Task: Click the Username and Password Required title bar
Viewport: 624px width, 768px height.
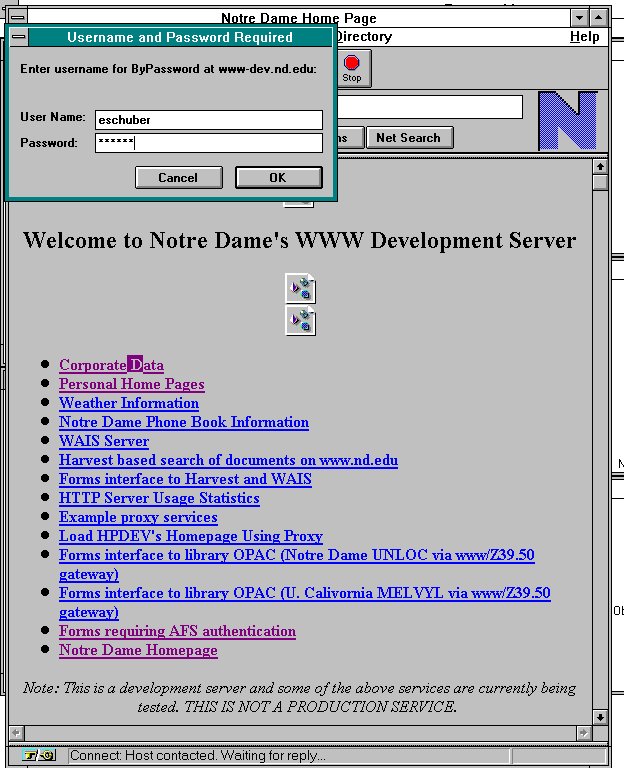Action: pyautogui.click(x=180, y=37)
